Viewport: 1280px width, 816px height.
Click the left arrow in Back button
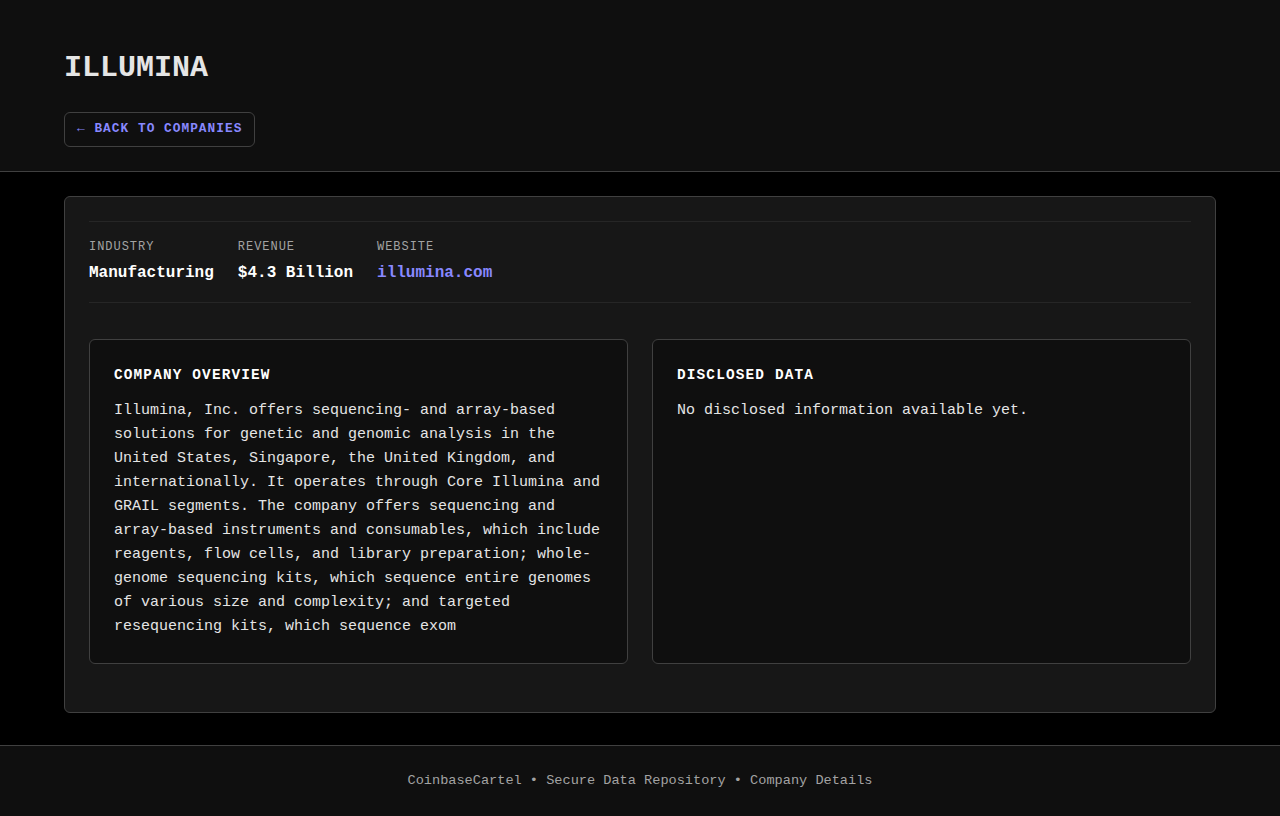tap(81, 129)
